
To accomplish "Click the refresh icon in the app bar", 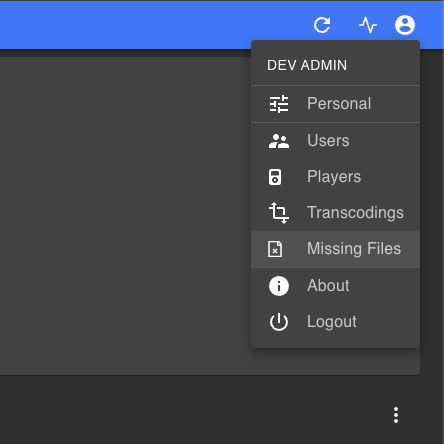I will click(322, 25).
